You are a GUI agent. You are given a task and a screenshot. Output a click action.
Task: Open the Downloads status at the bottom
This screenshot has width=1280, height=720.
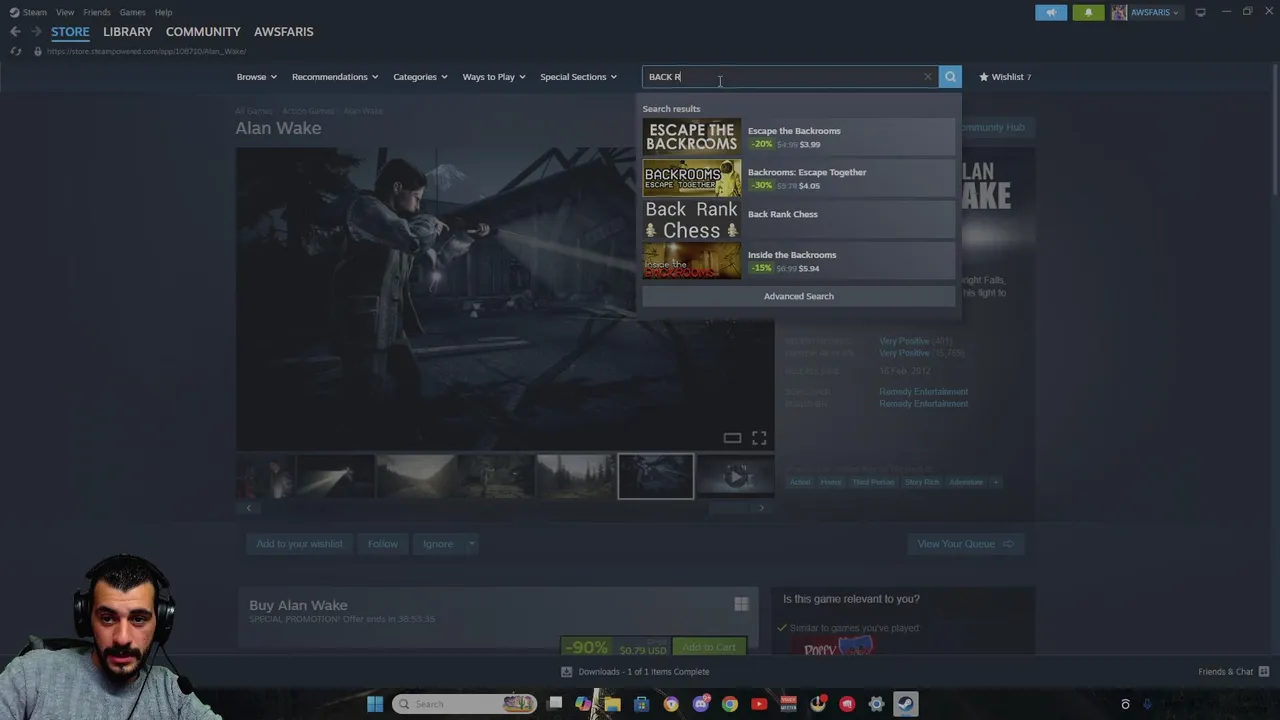(x=635, y=672)
